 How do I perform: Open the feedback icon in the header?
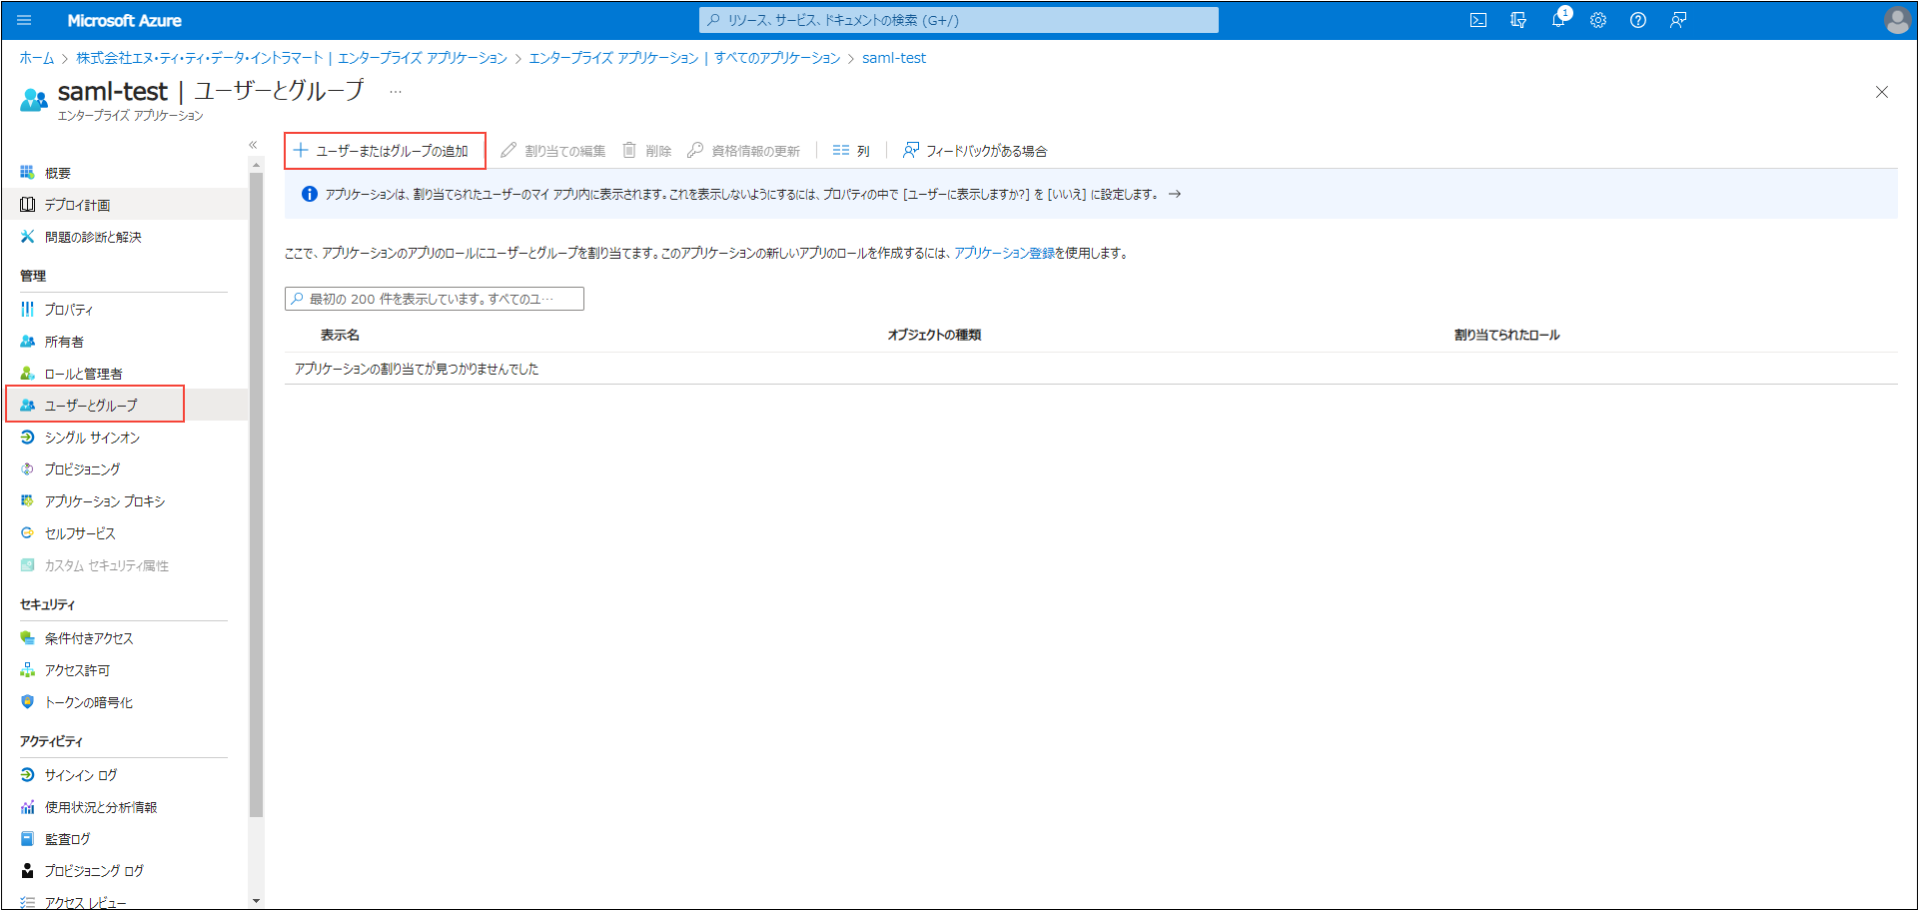point(1678,20)
